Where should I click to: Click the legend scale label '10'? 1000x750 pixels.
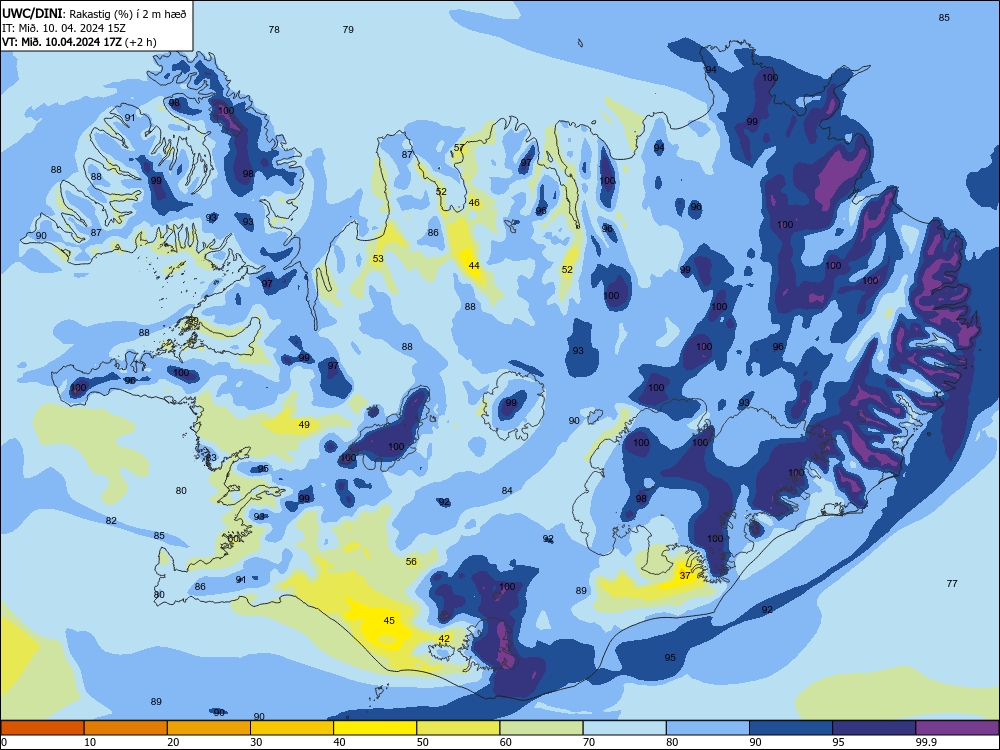90,742
